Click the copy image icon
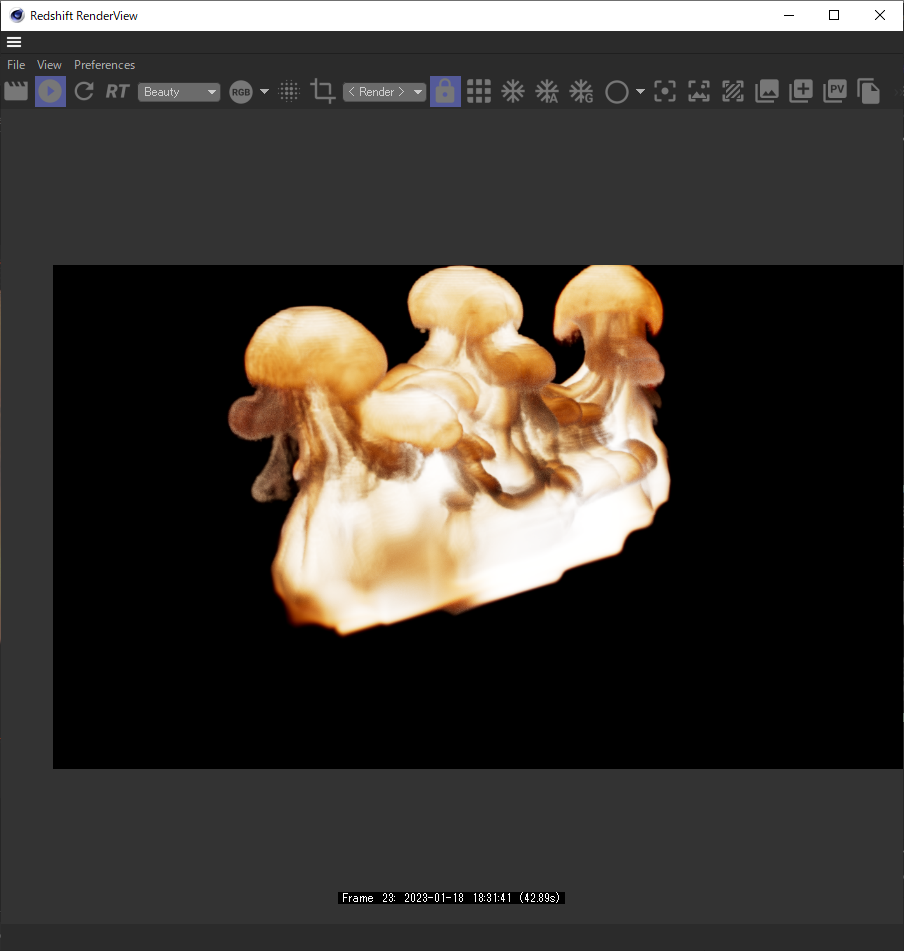Screen dimensions: 904x951 (x=869, y=91)
